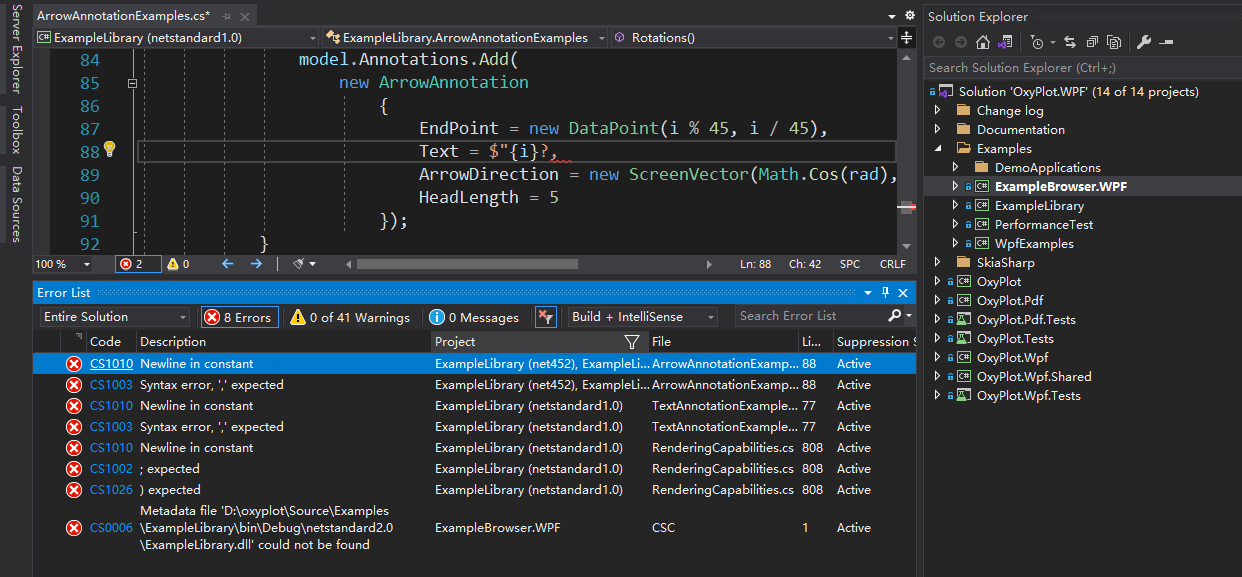Toggle the 0 Messages filter
This screenshot has width=1242, height=577.
pyautogui.click(x=475, y=317)
